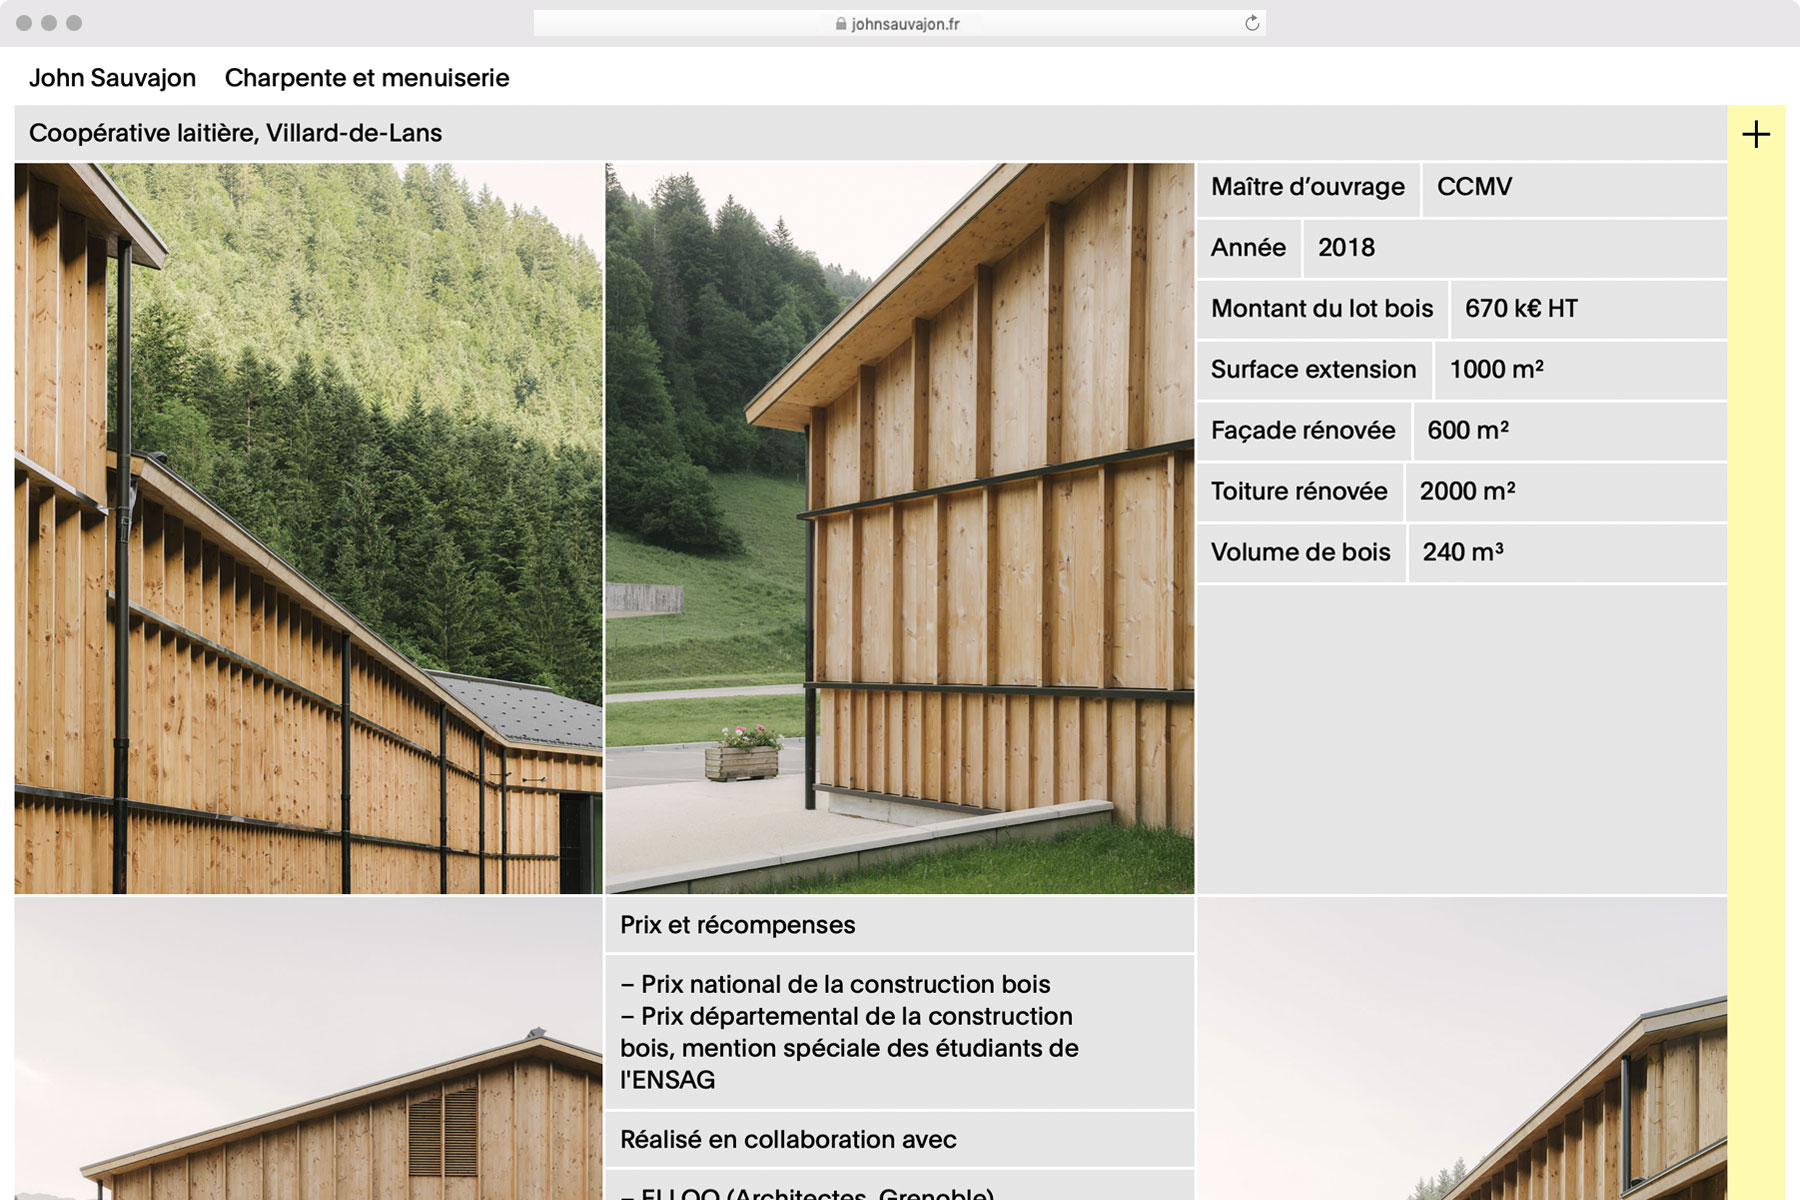Viewport: 1800px width, 1200px height.
Task: Reload the page with the refresh icon
Action: click(x=1251, y=23)
